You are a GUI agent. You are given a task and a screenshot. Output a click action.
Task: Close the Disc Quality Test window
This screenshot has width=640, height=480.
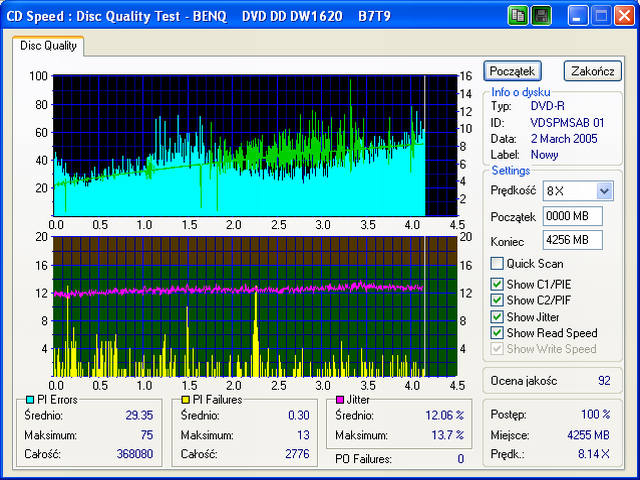tap(624, 16)
